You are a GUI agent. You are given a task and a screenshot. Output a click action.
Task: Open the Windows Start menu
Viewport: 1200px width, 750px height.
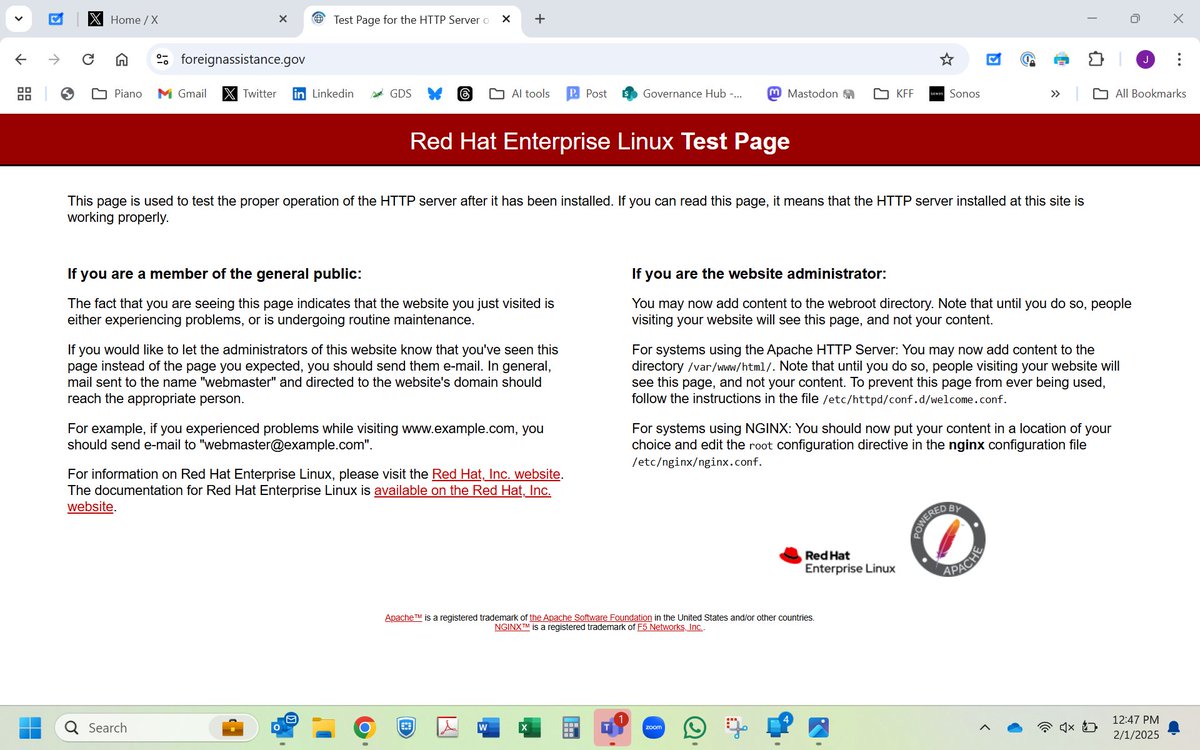click(30, 727)
